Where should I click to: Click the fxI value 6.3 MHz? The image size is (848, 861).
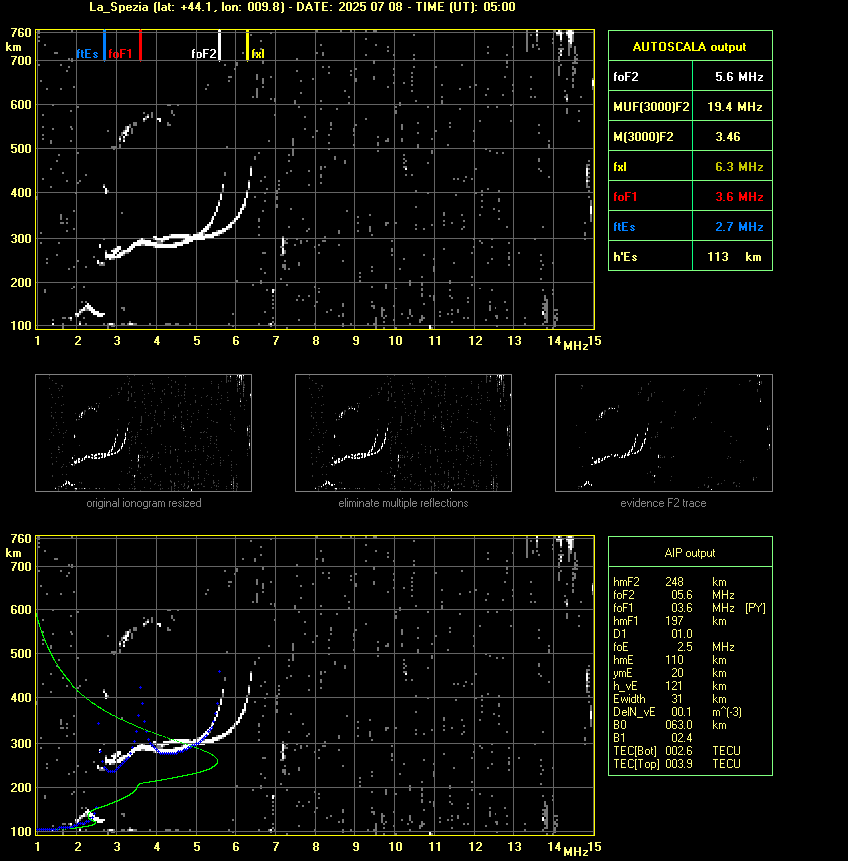(739, 167)
